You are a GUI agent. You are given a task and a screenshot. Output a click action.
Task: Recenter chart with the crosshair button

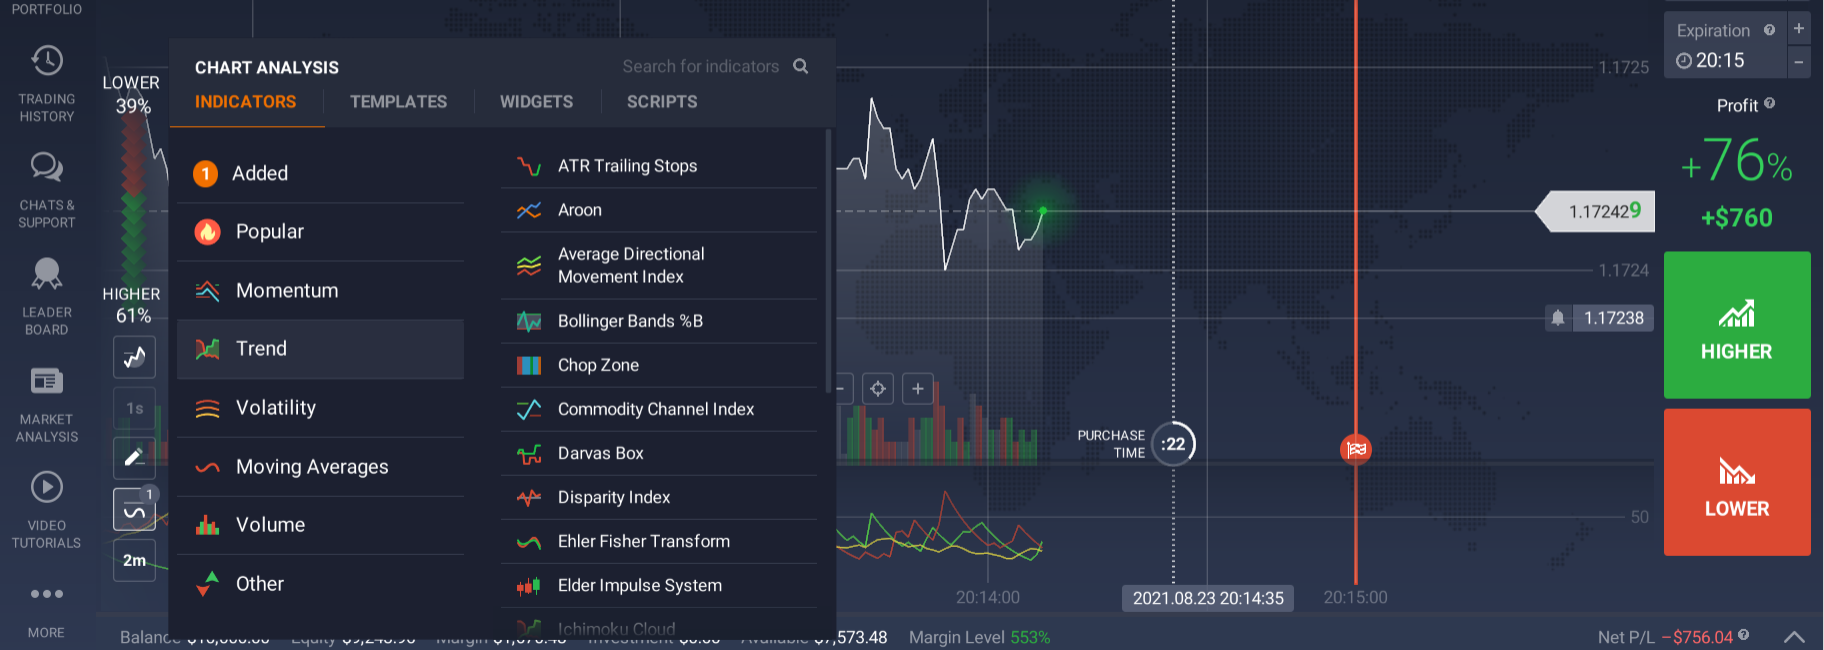(x=878, y=388)
